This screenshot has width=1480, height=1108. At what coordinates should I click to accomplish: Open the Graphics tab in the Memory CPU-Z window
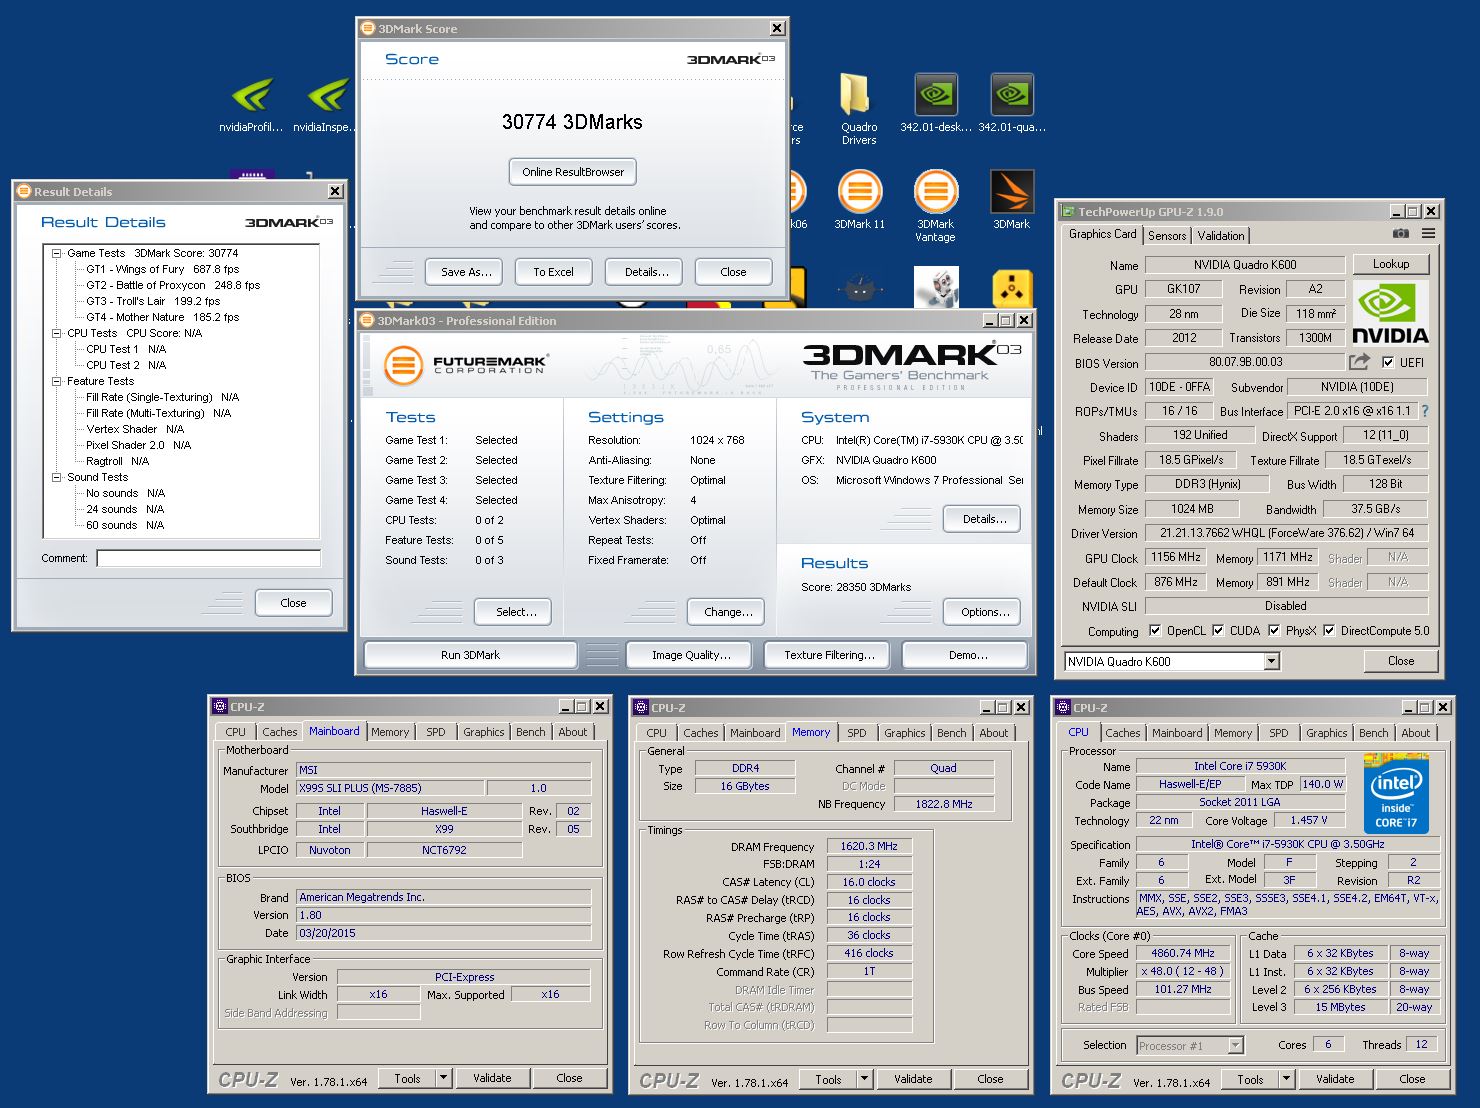[x=904, y=733]
